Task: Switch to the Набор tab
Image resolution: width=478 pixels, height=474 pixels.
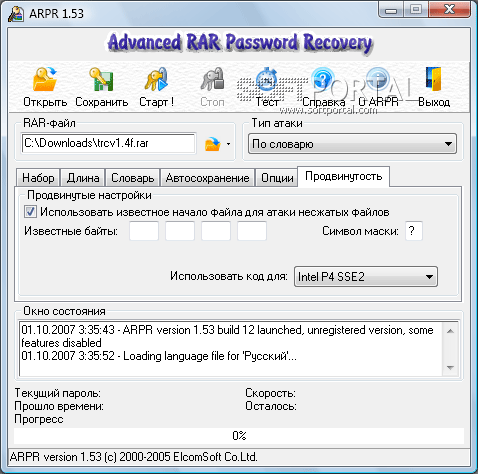Action: (38, 178)
